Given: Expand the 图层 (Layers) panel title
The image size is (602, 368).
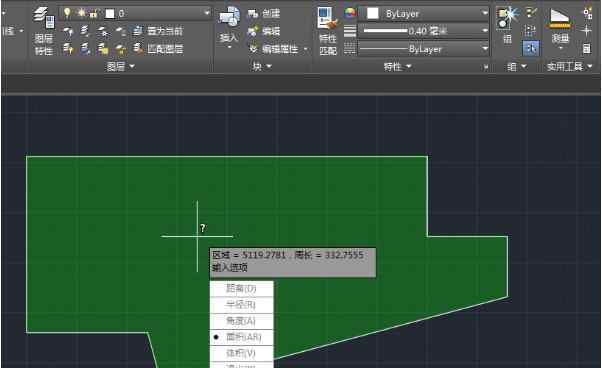Looking at the screenshot, I should [x=121, y=66].
